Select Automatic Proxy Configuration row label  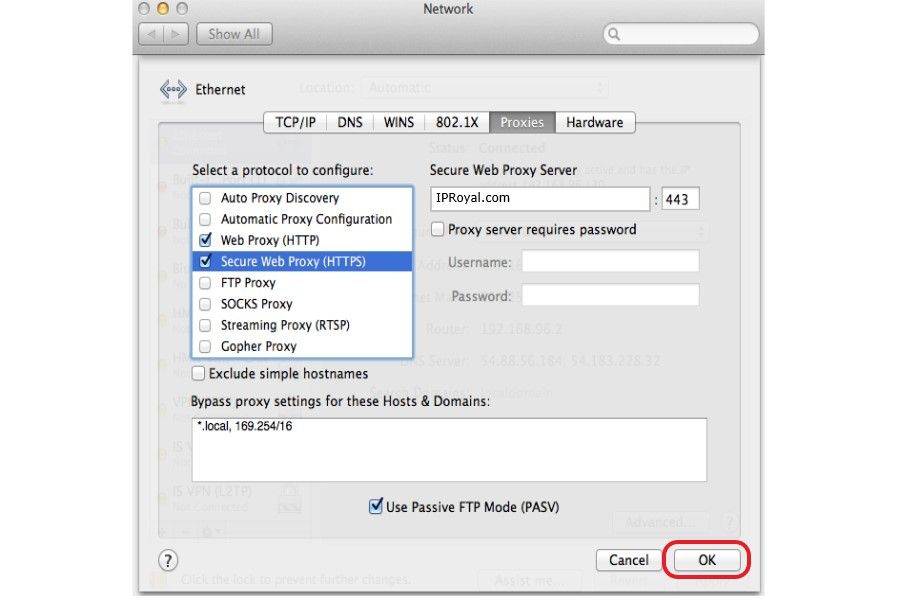click(307, 219)
